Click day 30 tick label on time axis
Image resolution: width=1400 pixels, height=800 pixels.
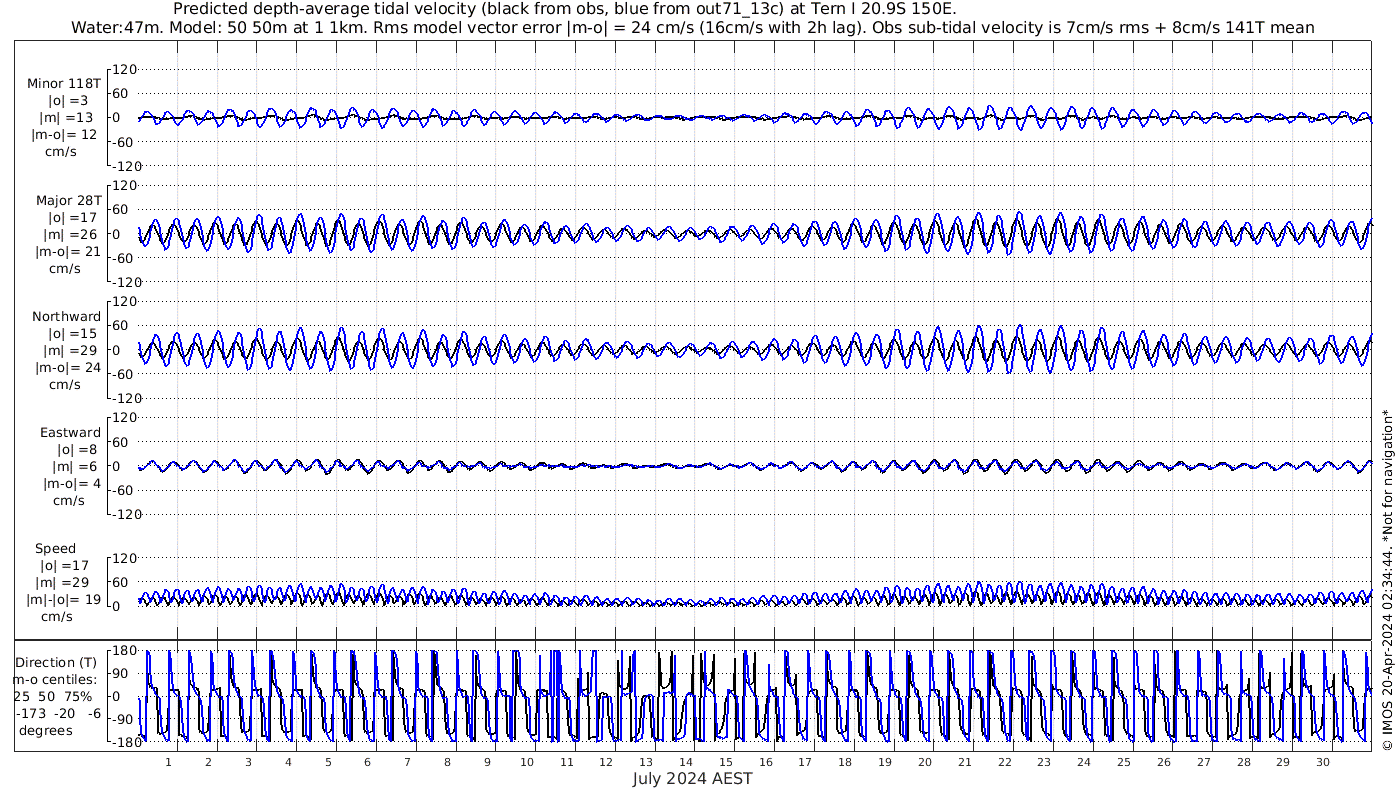pos(1322,762)
